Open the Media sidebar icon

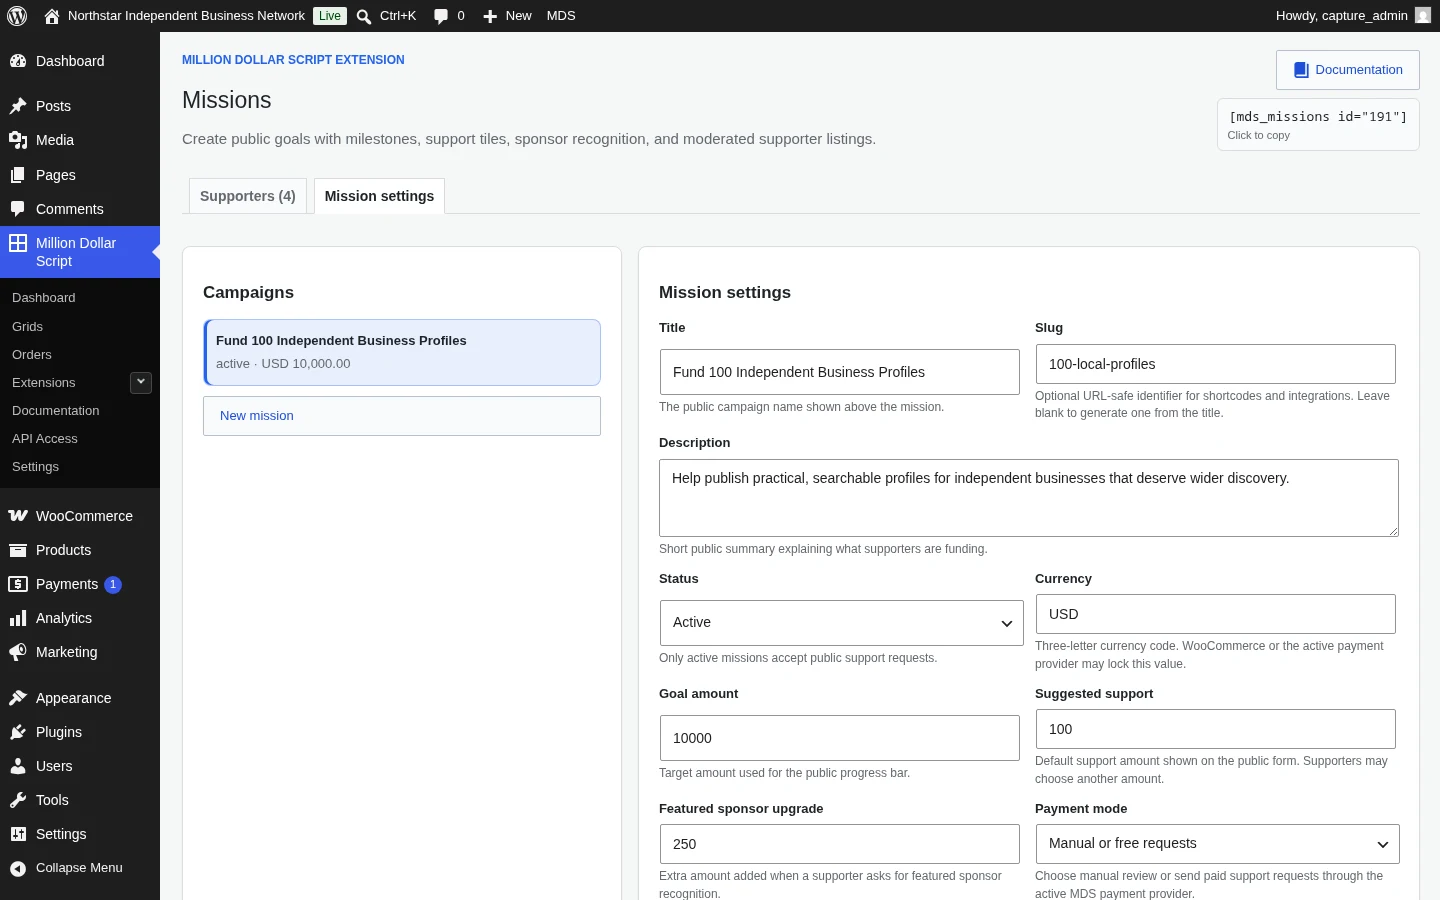click(18, 140)
